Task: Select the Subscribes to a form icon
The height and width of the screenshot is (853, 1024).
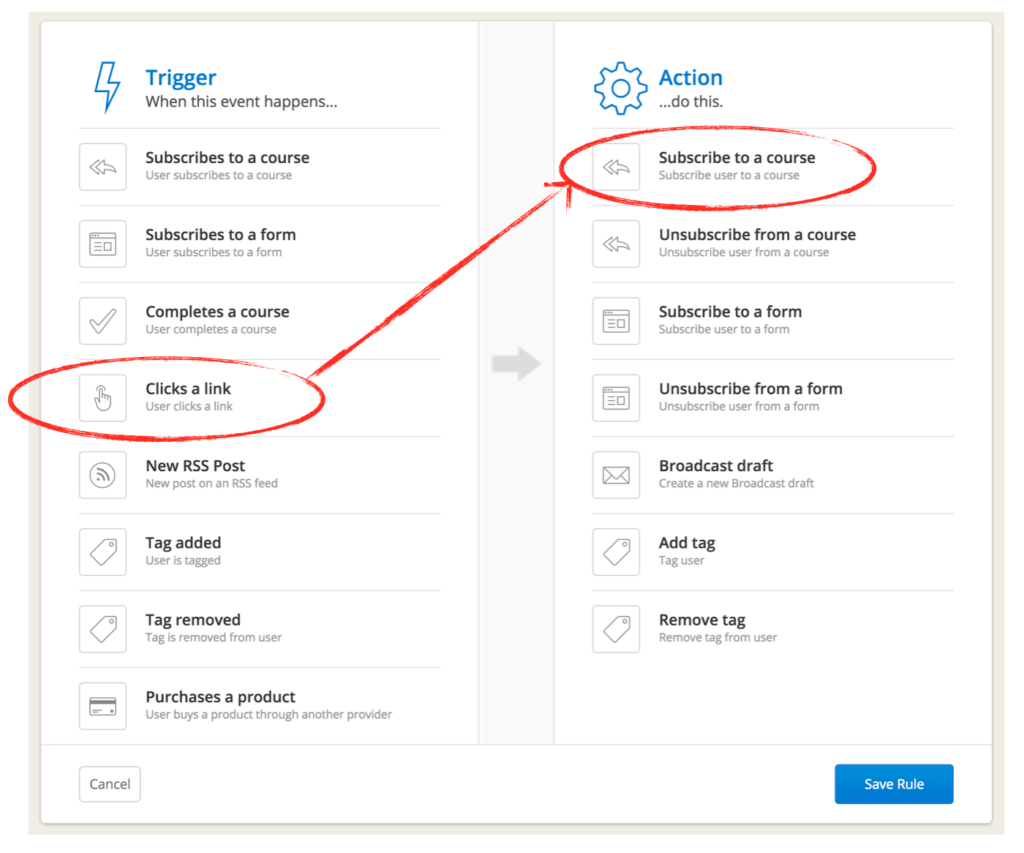Action: coord(103,244)
